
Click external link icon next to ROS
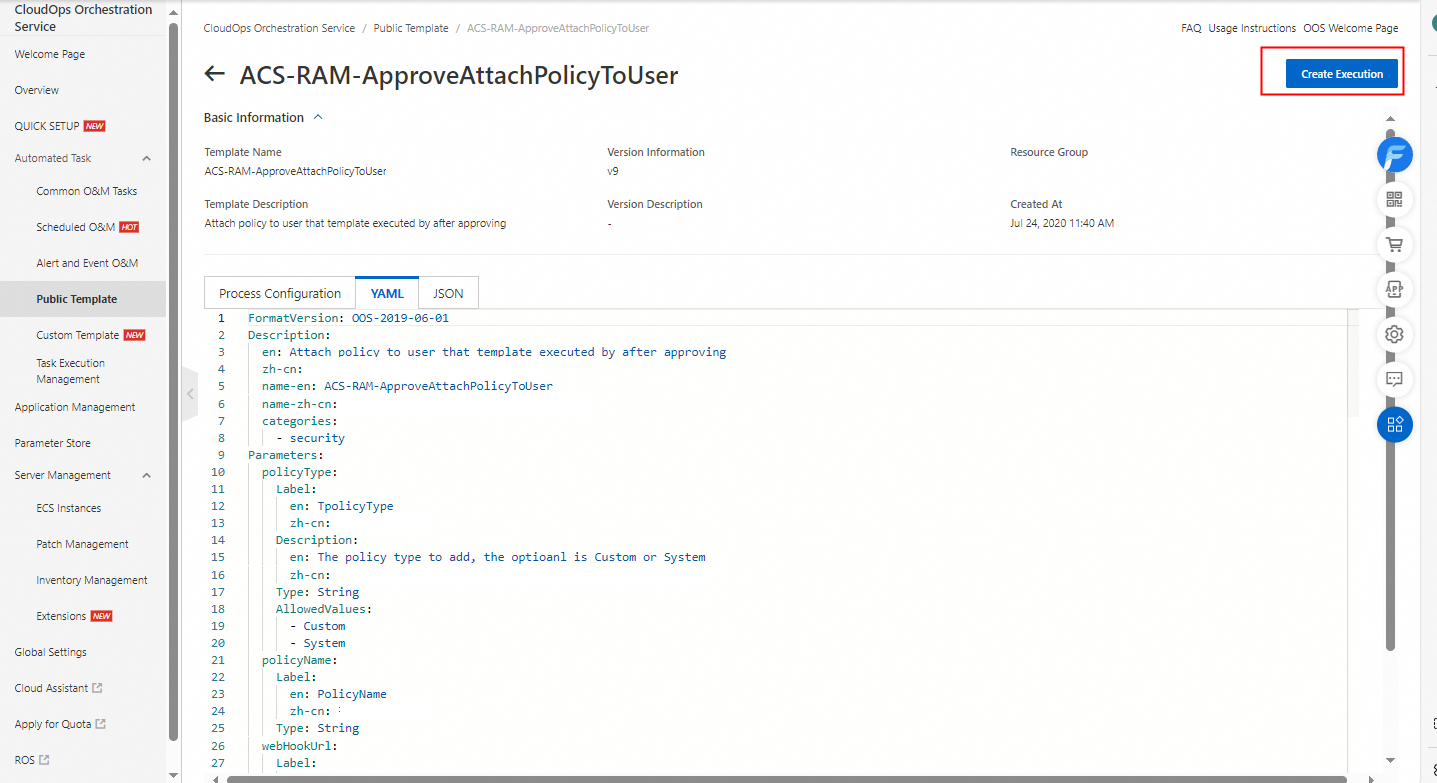(44, 760)
